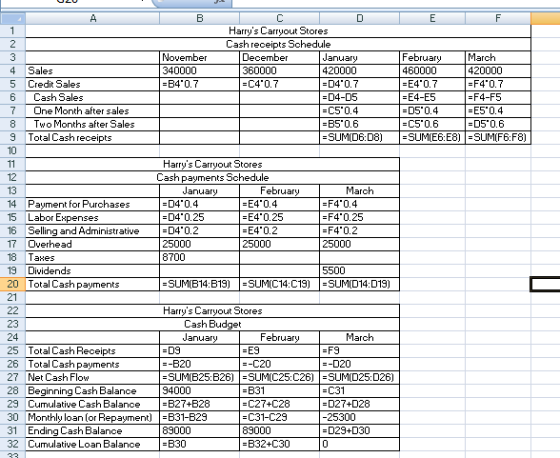The width and height of the screenshot is (560, 458).
Task: Click the 'Labor Expenses' label cell
Action: click(x=92, y=218)
